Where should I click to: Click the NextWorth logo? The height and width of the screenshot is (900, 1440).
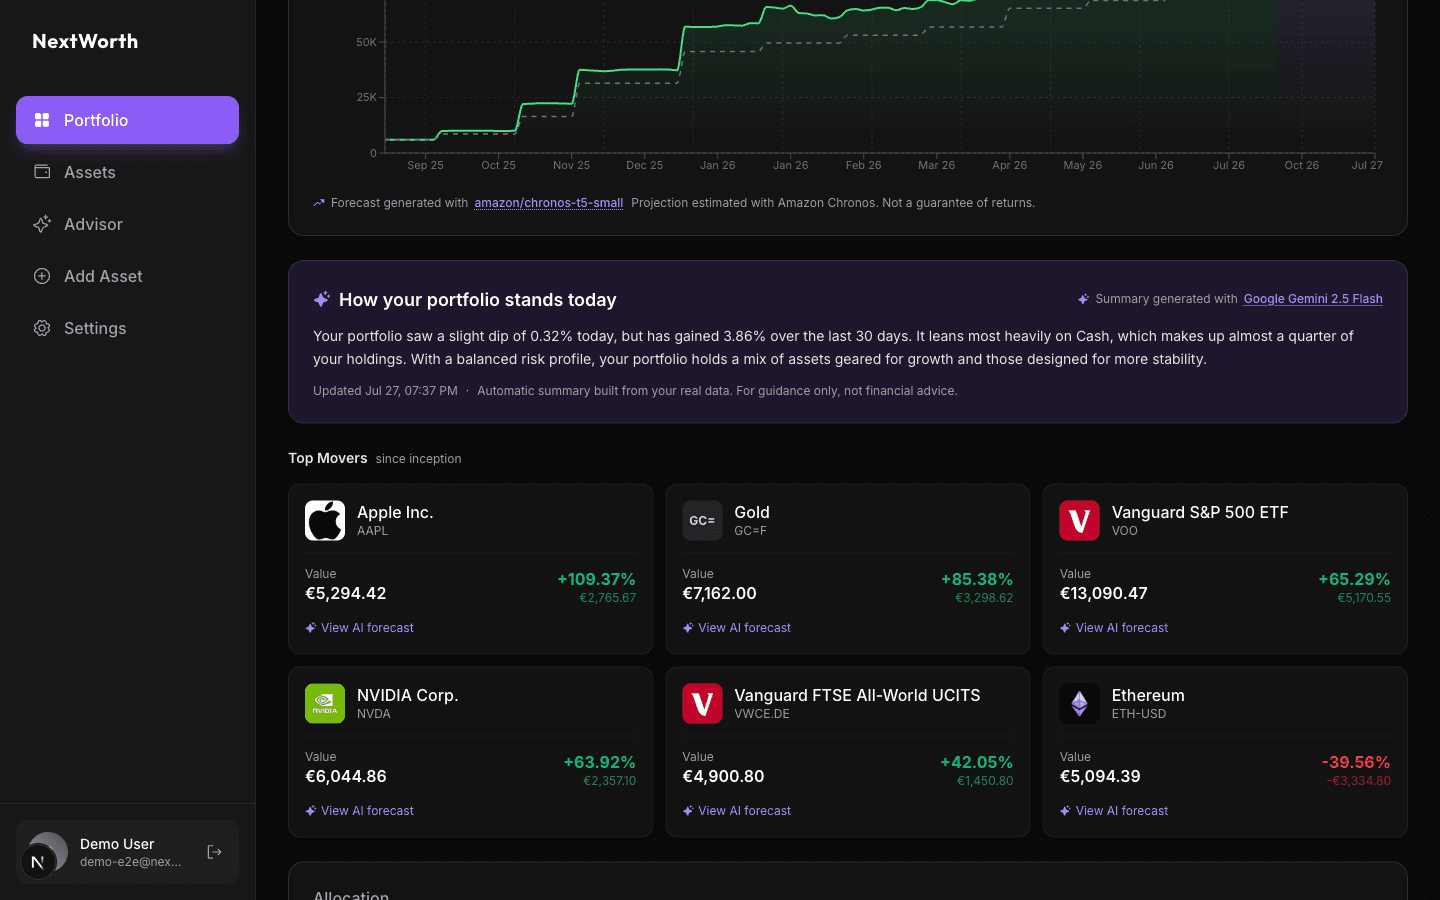[85, 41]
